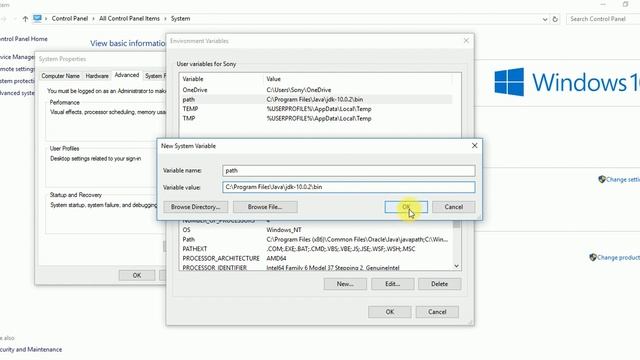
Task: Switch to Computer Name tab in System Properties
Action: [60, 76]
